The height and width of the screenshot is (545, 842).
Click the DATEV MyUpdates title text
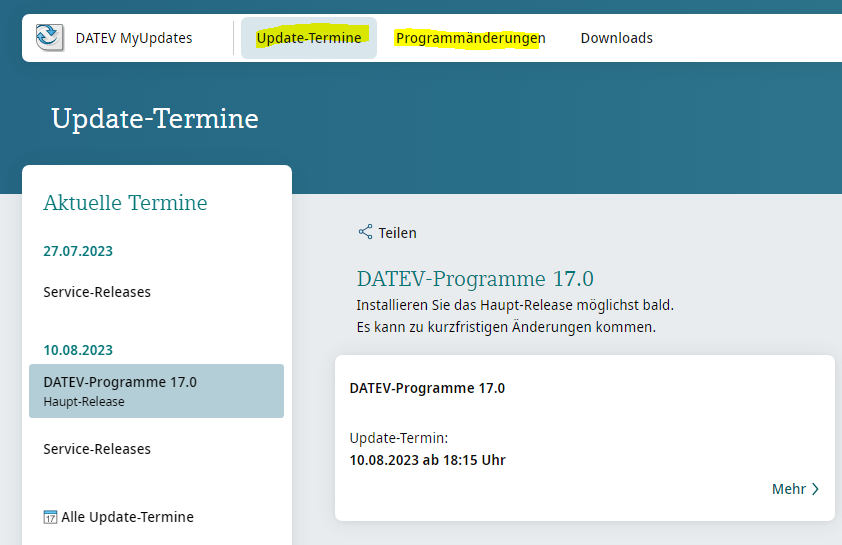pyautogui.click(x=134, y=38)
